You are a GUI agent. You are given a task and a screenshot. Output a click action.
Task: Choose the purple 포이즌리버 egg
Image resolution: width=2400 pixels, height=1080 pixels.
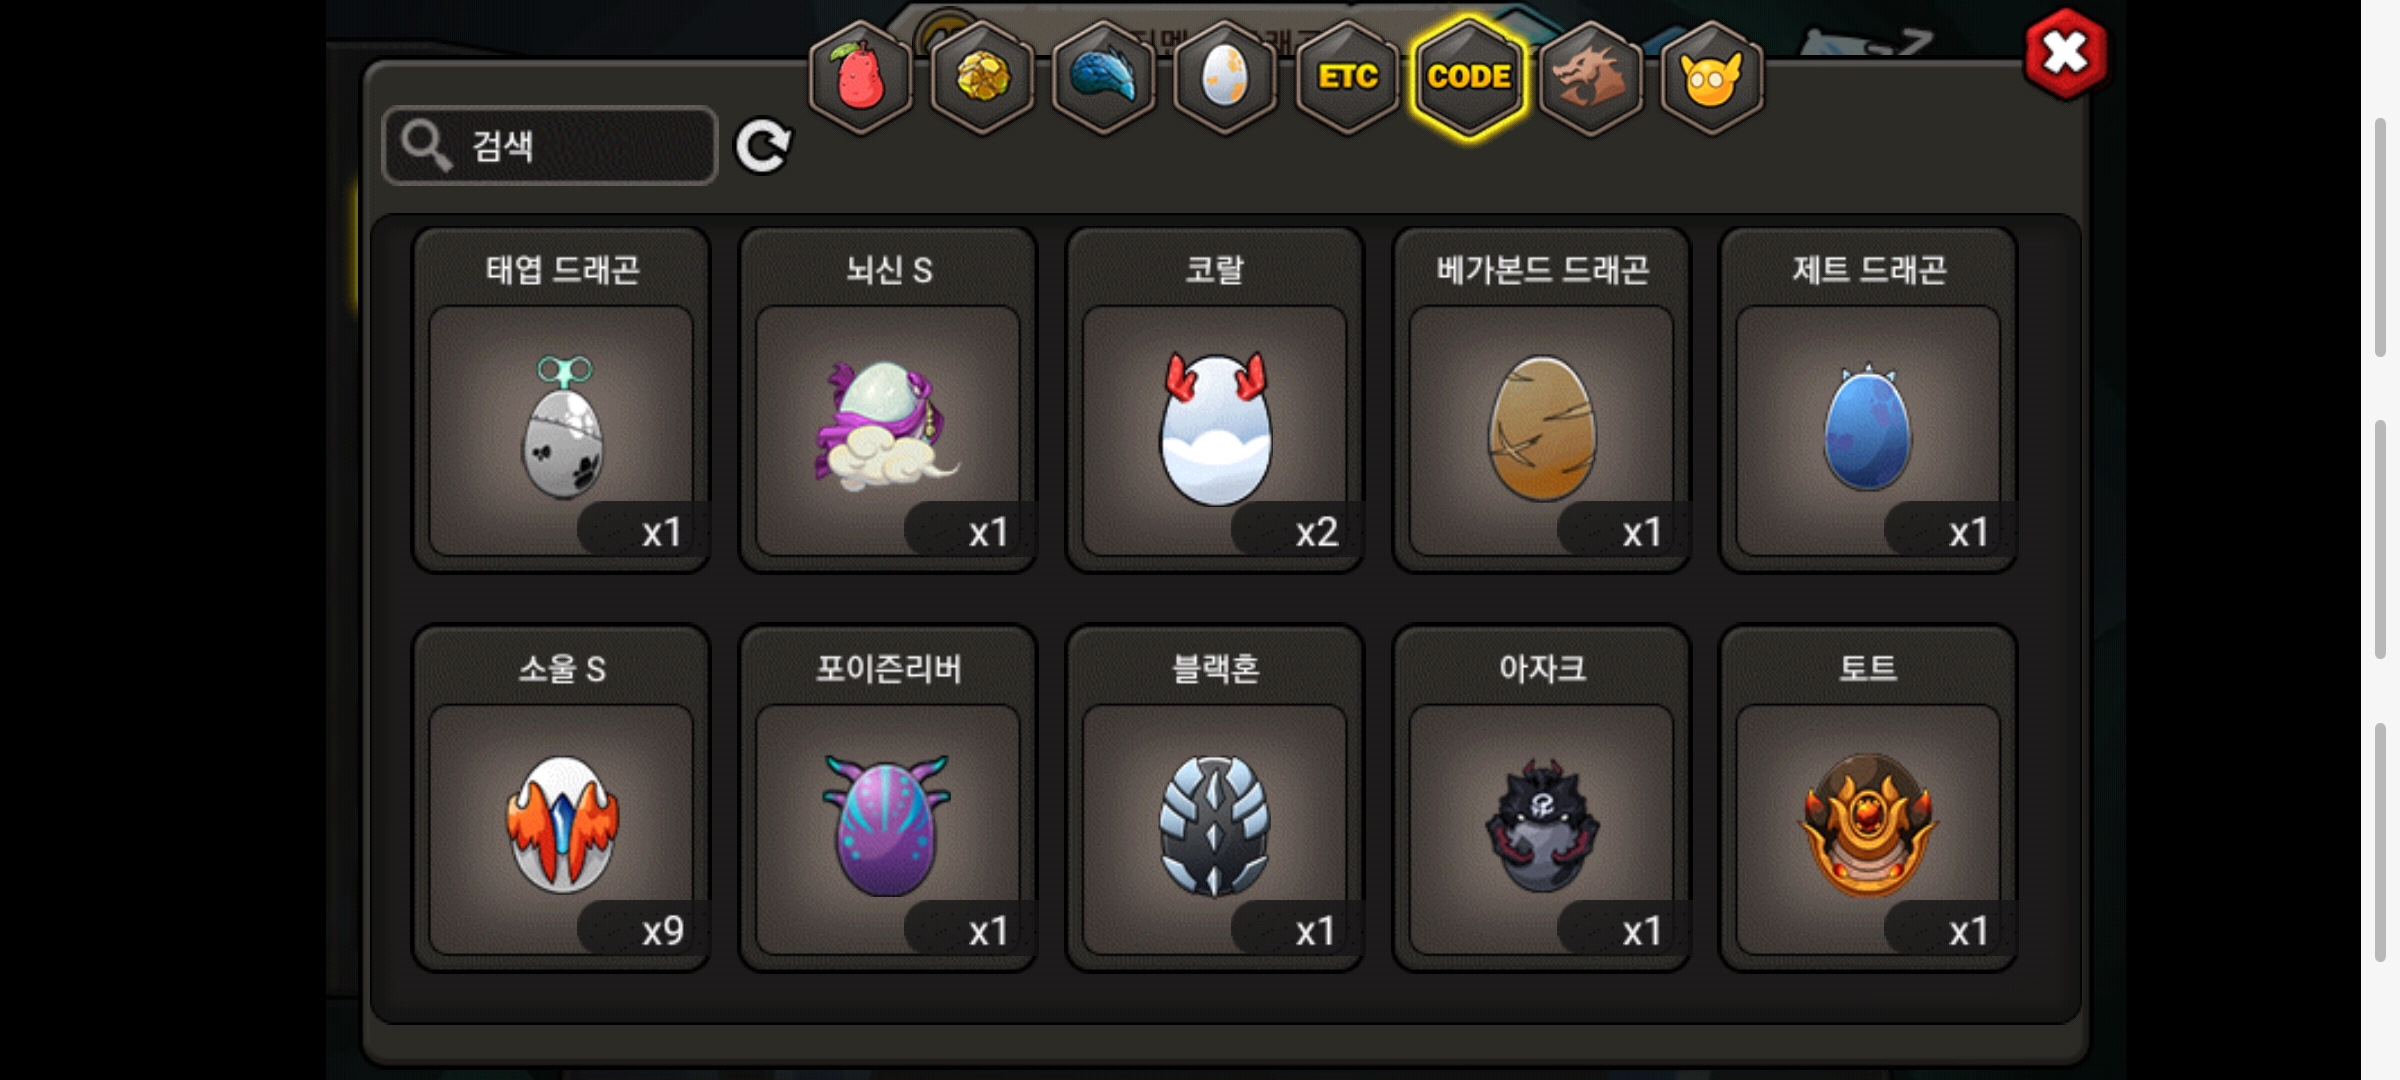(888, 798)
